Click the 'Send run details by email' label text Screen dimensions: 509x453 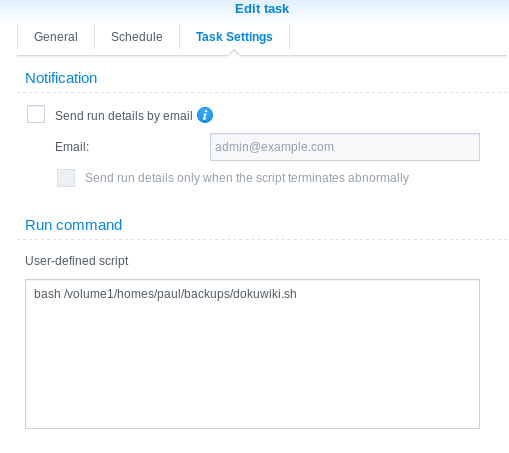(x=124, y=116)
